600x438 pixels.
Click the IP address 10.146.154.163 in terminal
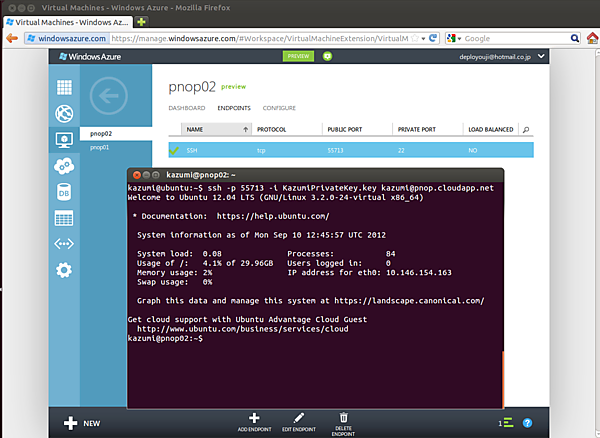click(x=419, y=272)
